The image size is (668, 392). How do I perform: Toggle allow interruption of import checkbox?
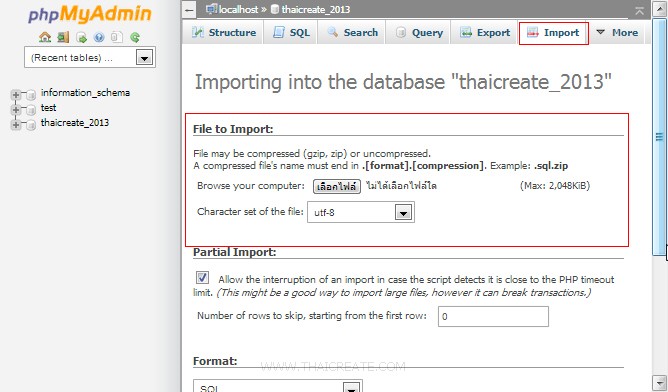(203, 278)
